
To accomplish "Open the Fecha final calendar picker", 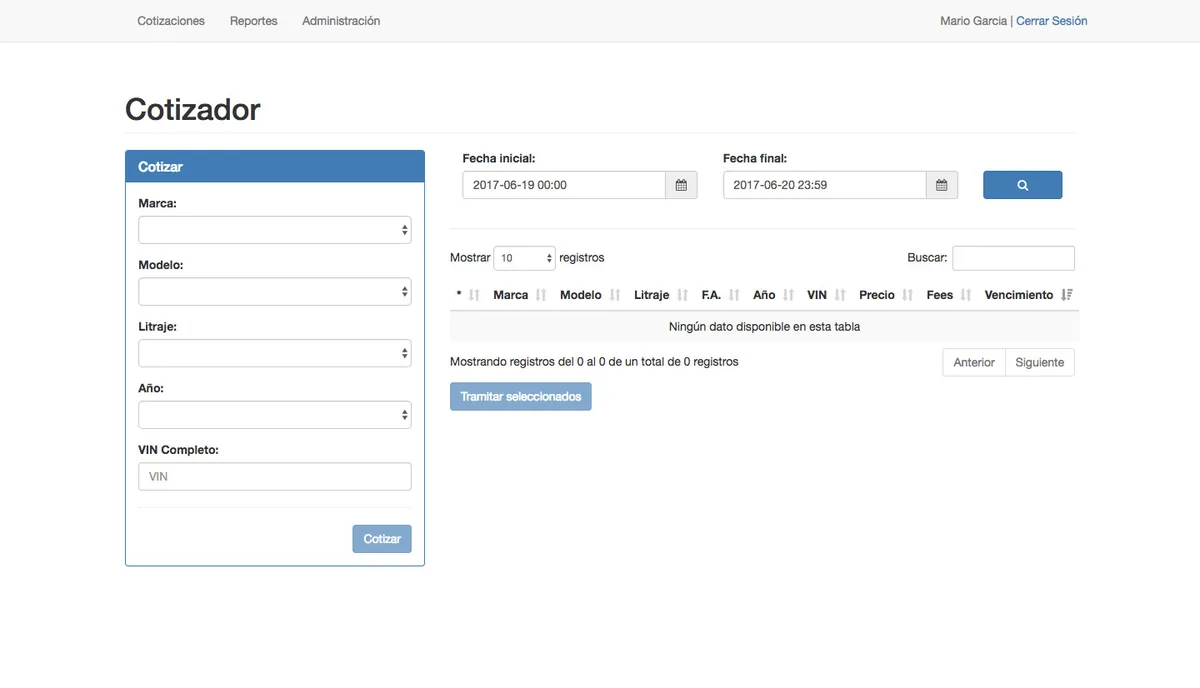I will (941, 185).
